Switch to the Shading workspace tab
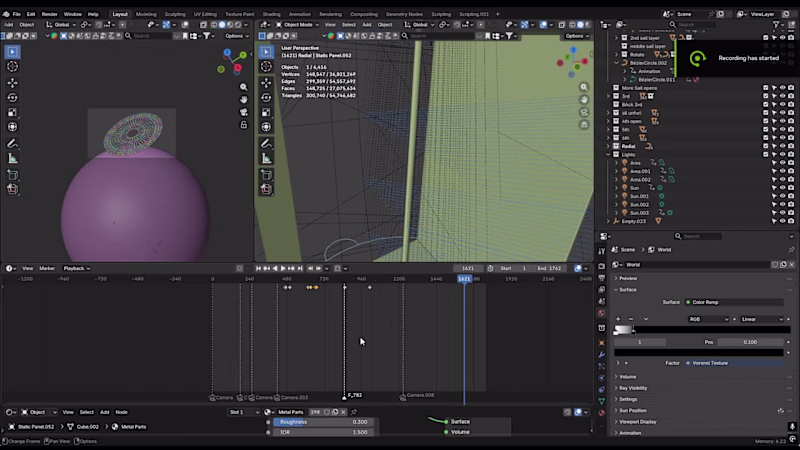 click(271, 14)
